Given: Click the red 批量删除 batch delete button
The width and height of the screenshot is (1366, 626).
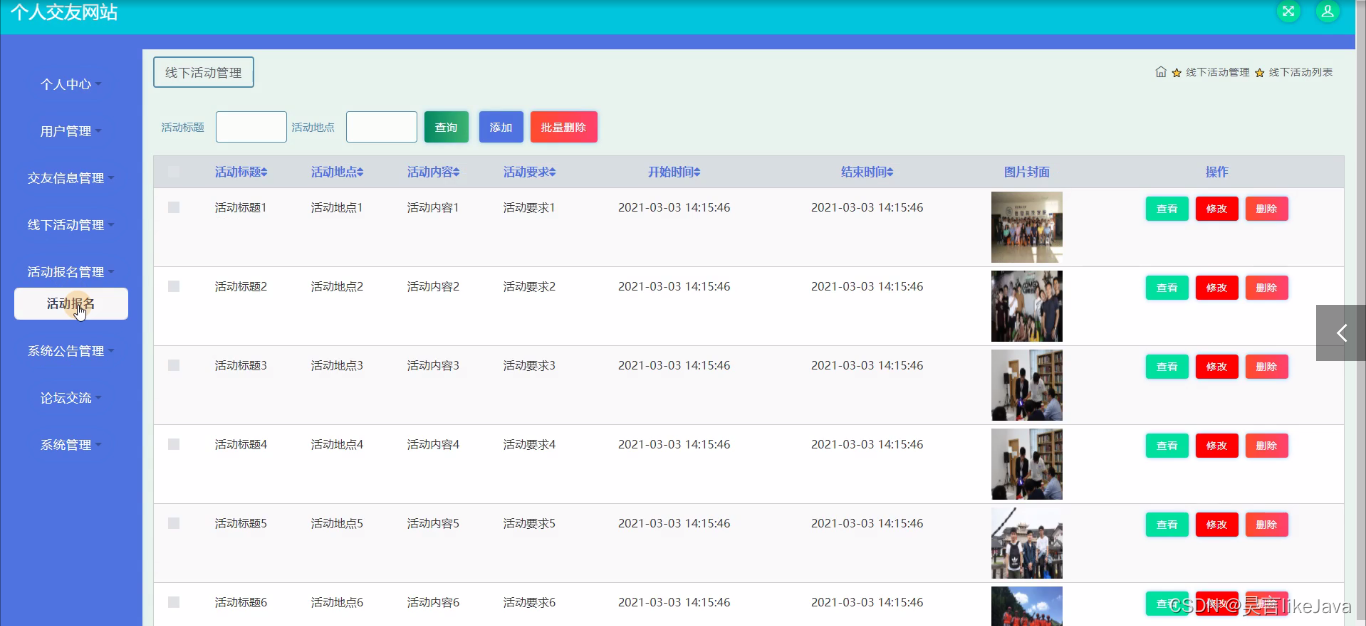Looking at the screenshot, I should coord(564,127).
